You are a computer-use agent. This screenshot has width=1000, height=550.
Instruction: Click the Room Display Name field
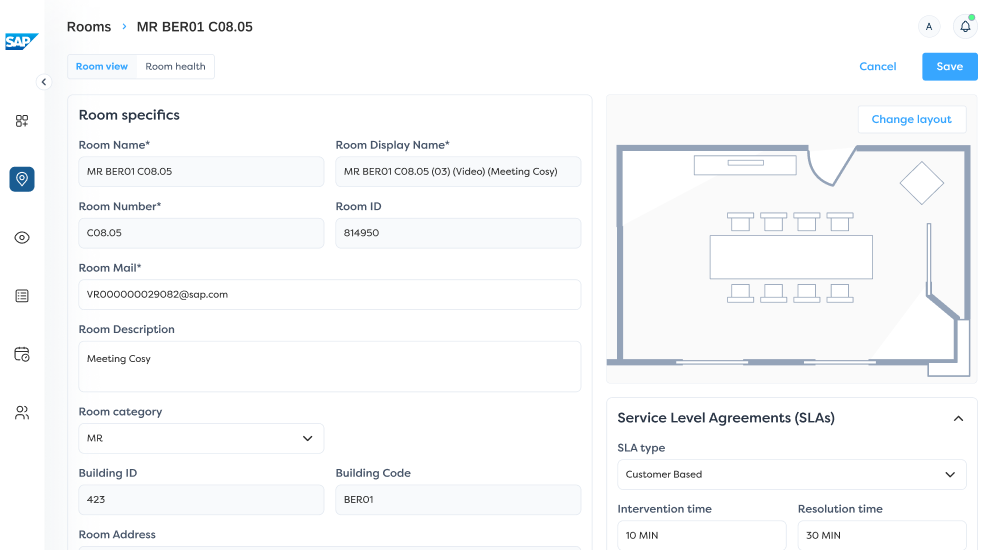pos(458,172)
